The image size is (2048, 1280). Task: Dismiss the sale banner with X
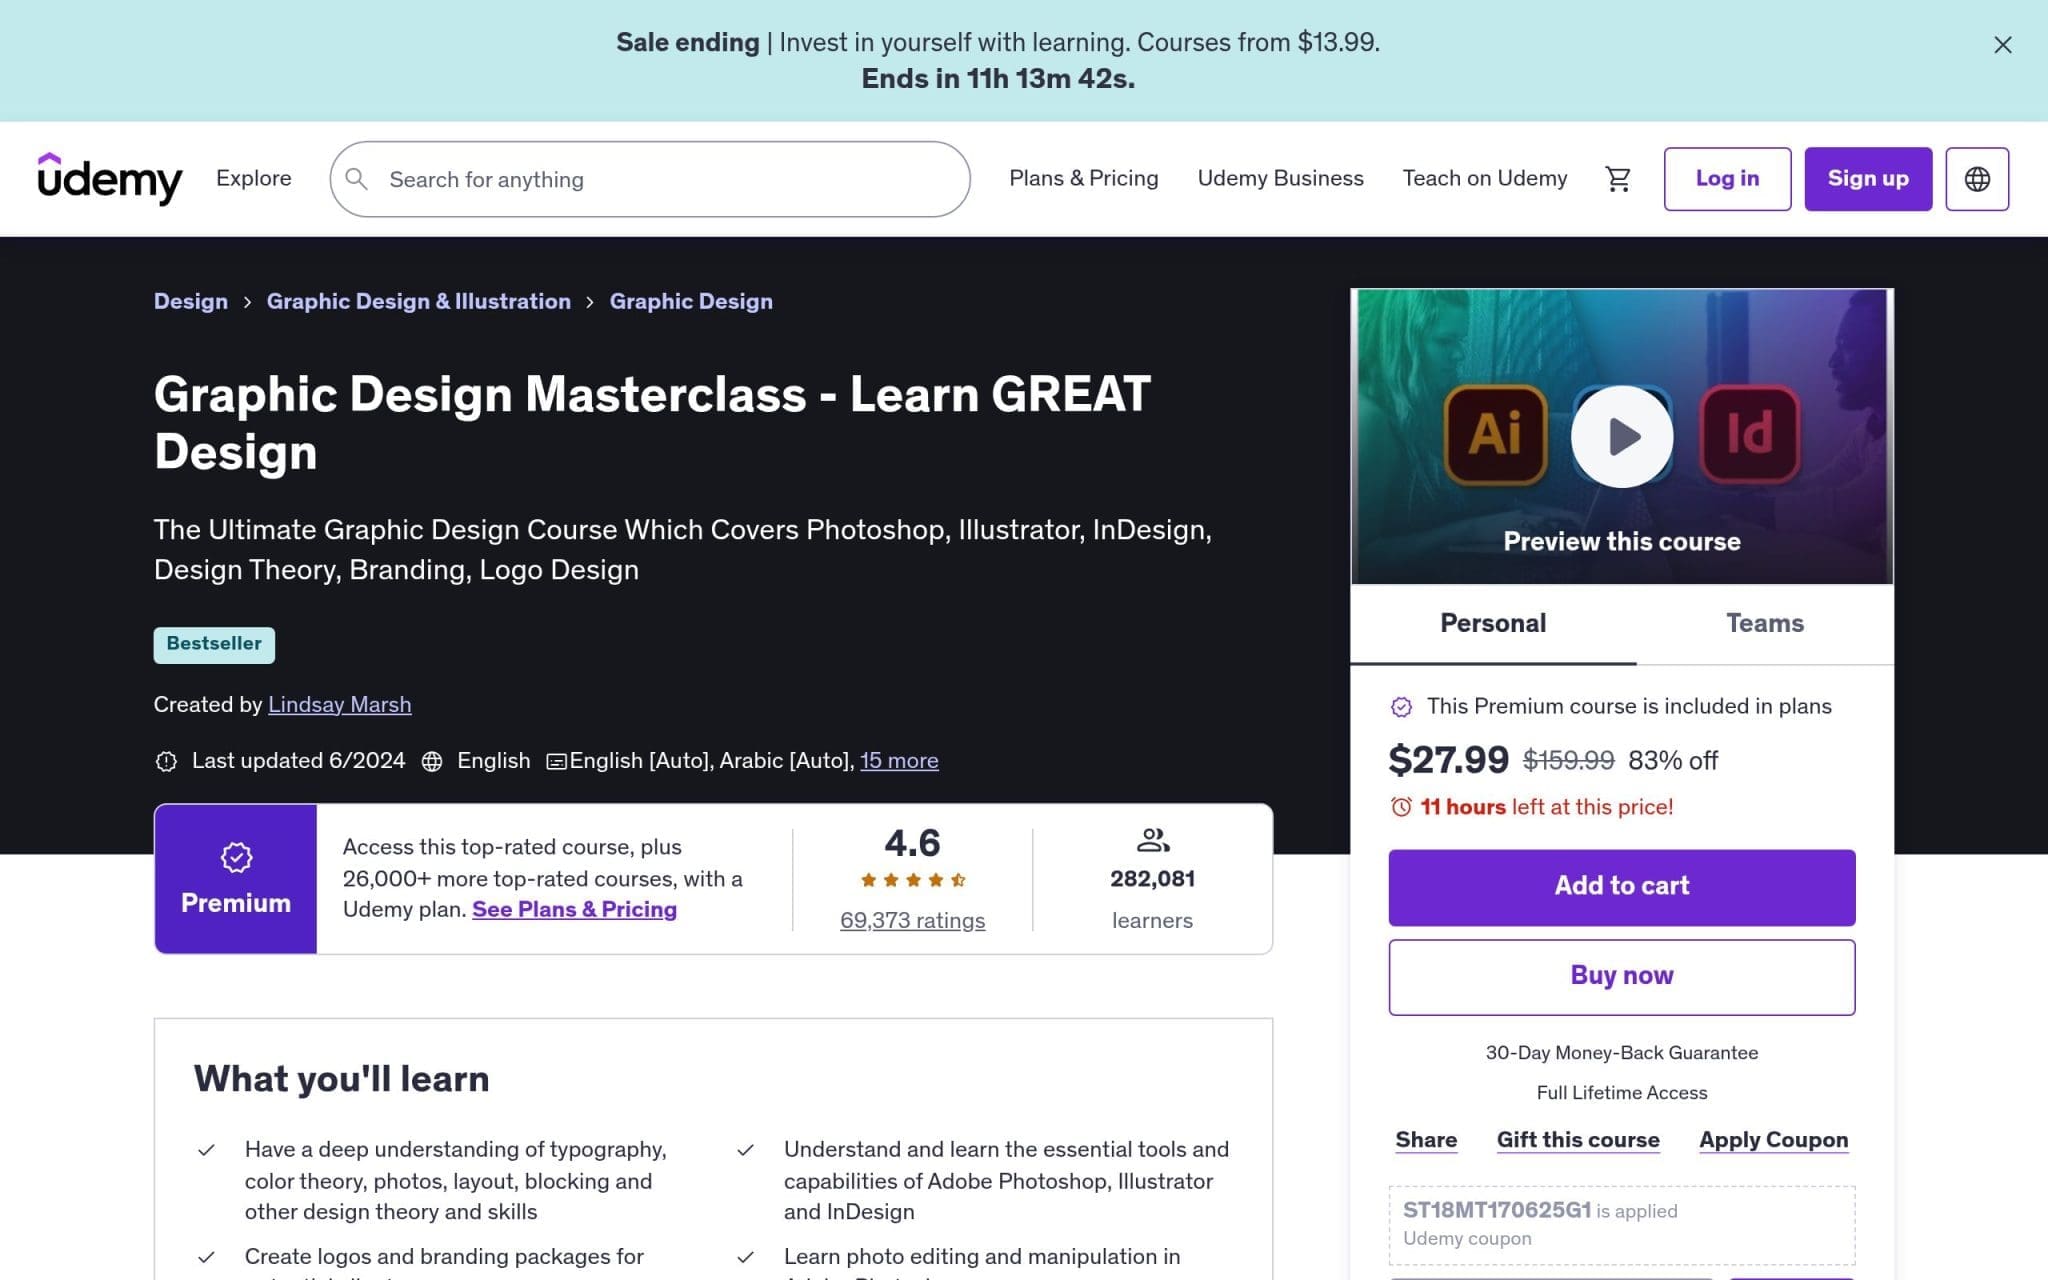click(2002, 45)
